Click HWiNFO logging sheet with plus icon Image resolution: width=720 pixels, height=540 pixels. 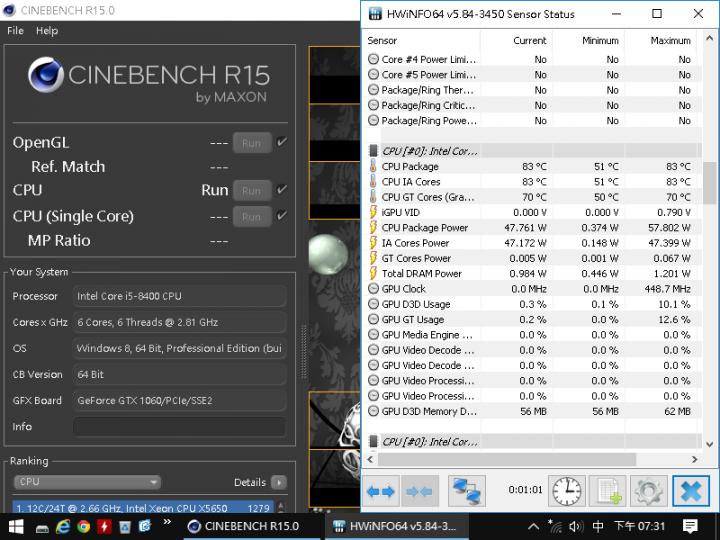point(608,491)
